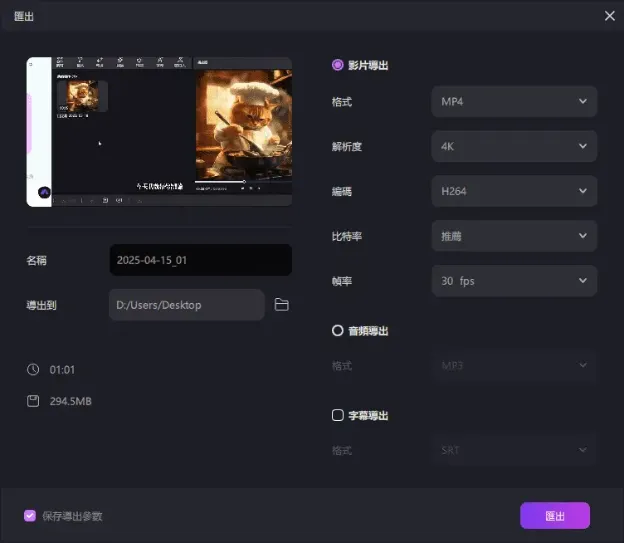The height and width of the screenshot is (543, 624).
Task: Click the 比特率 label
Action: point(347,236)
